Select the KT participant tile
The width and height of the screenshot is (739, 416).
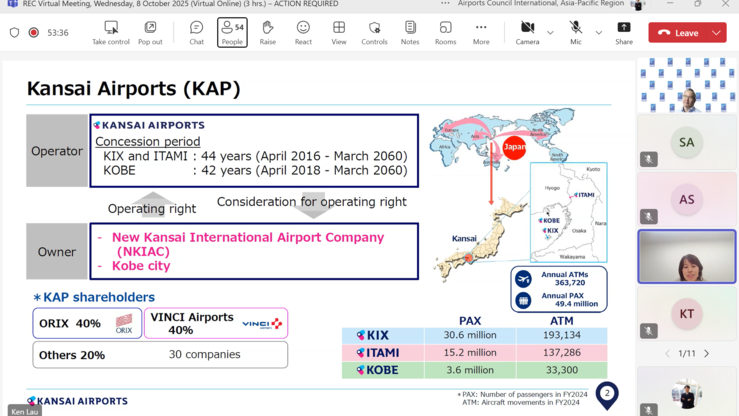coord(686,314)
